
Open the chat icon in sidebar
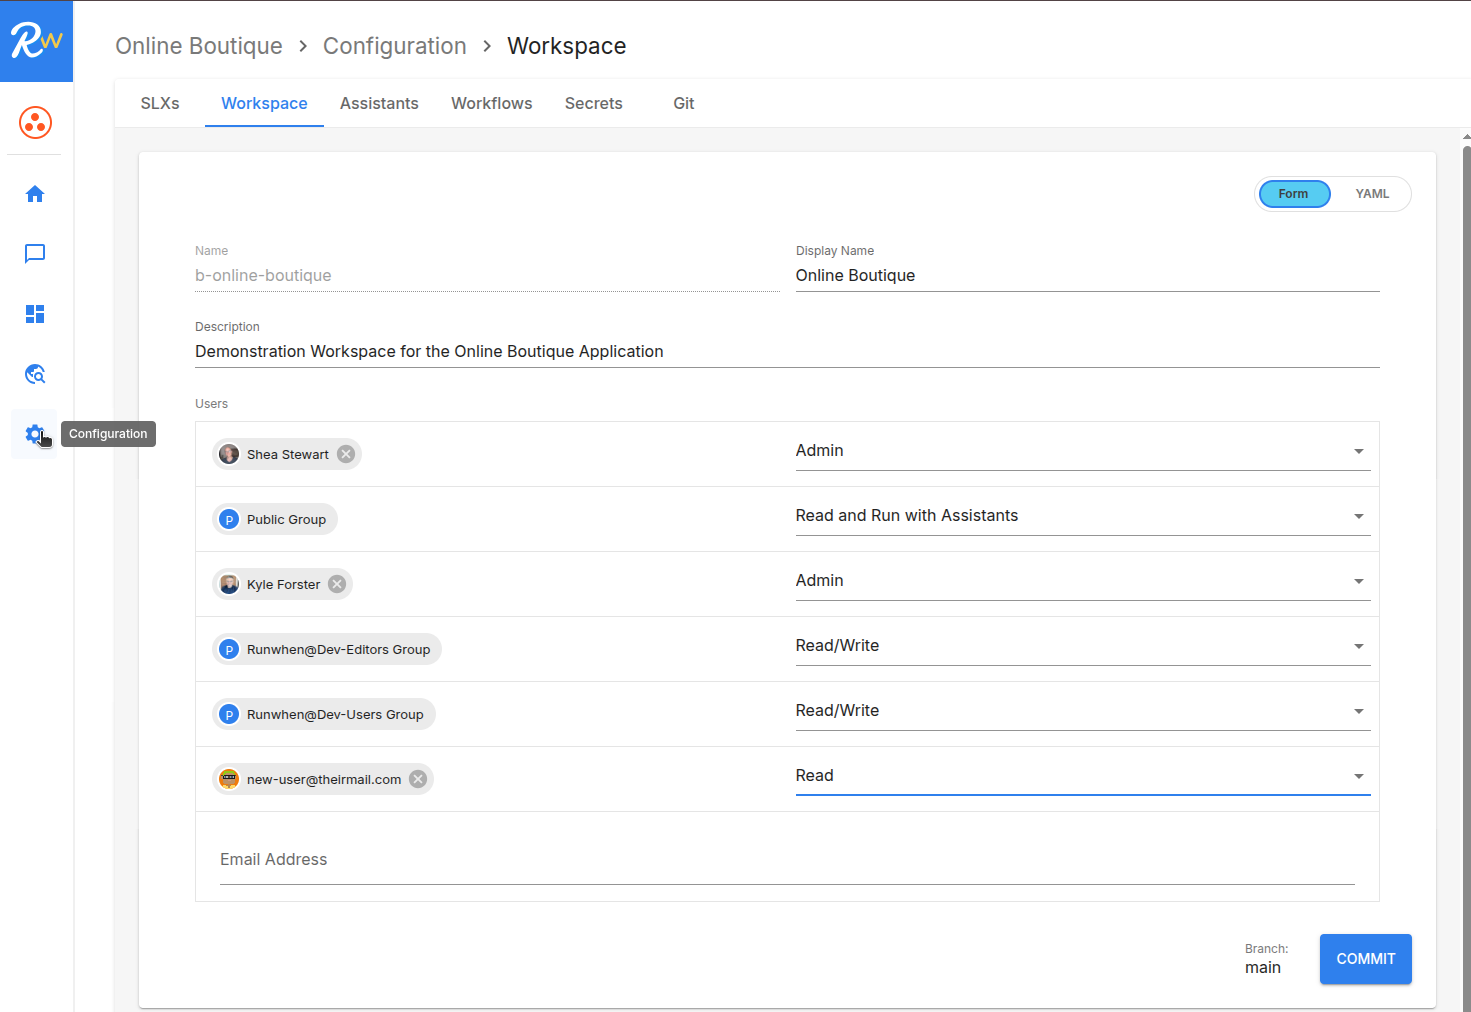coord(35,254)
